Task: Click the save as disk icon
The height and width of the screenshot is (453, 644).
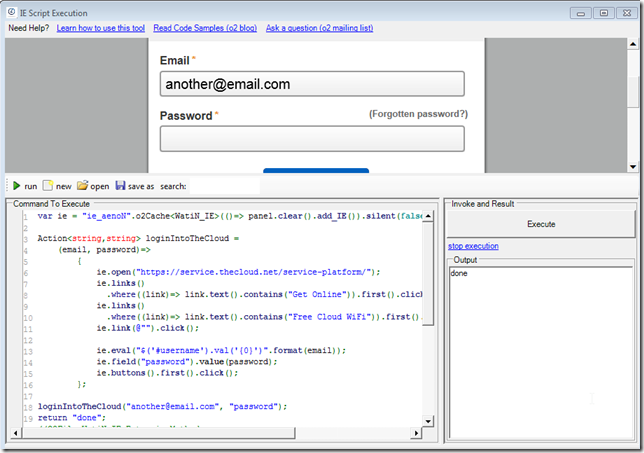Action: pos(121,186)
